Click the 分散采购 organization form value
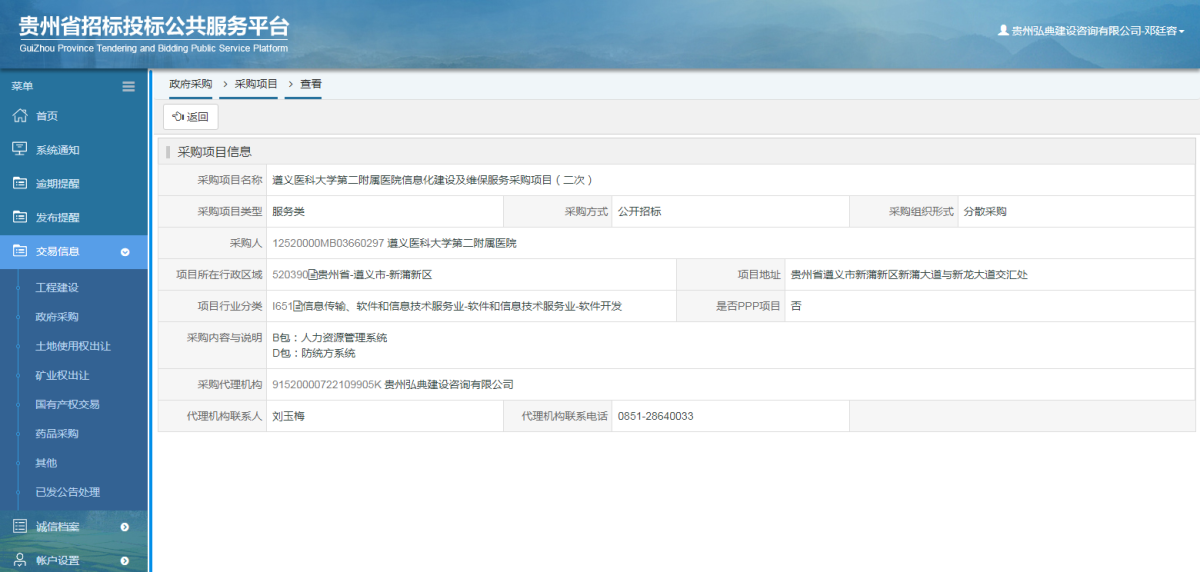The width and height of the screenshot is (1200, 572). pos(985,211)
